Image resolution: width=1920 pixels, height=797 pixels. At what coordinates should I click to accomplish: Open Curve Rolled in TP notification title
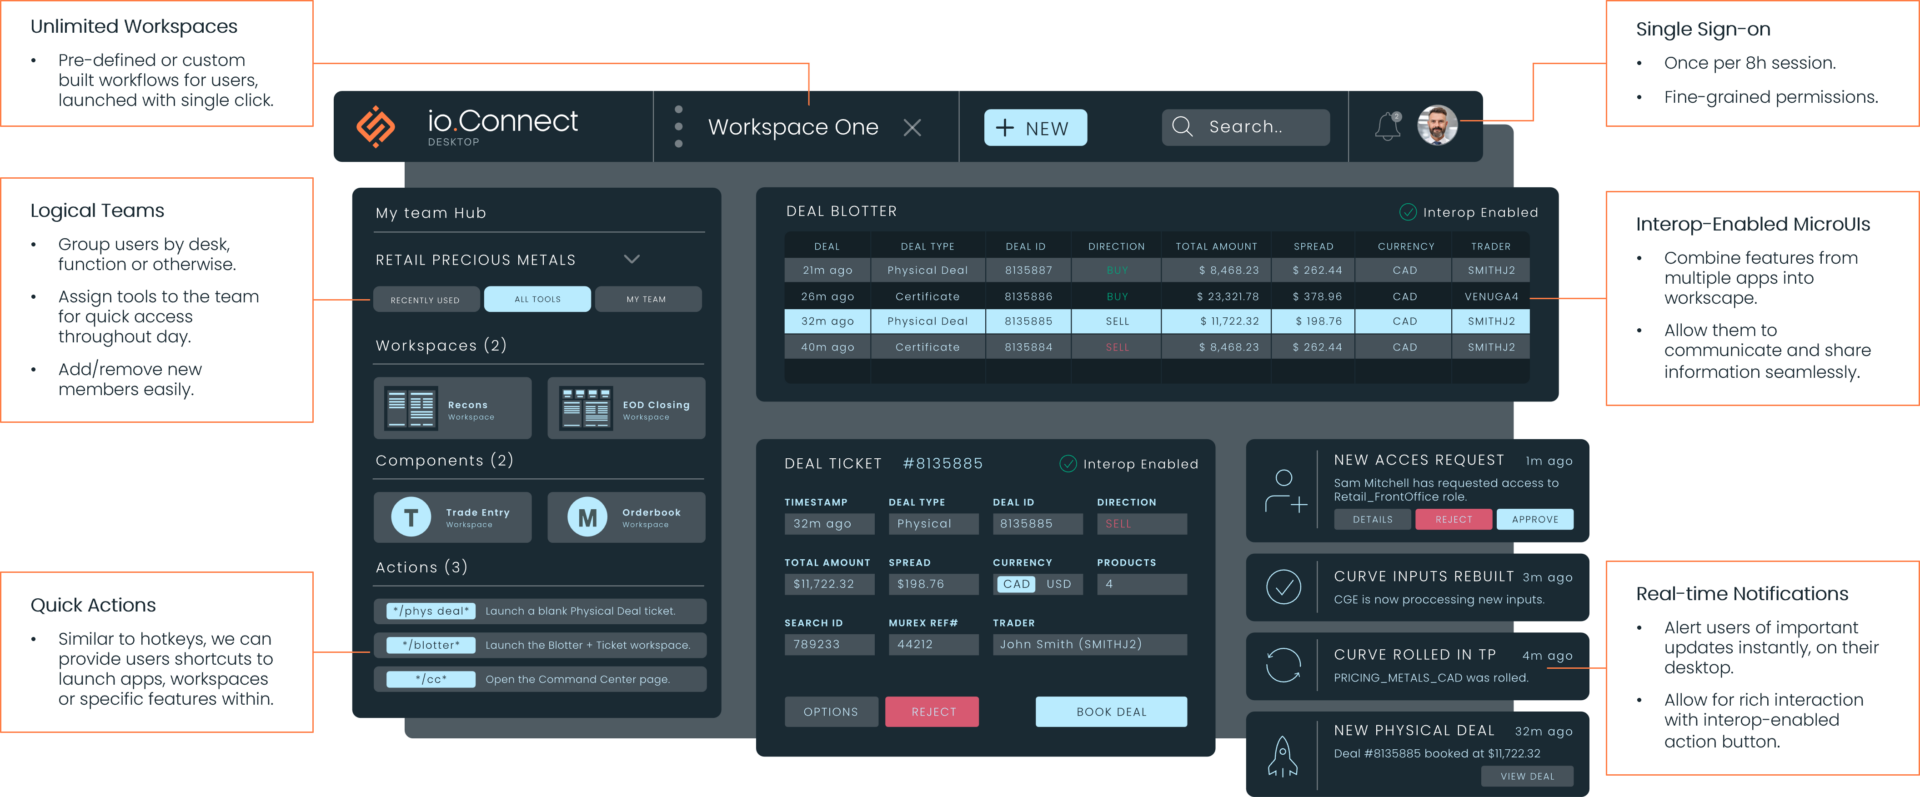tap(1415, 654)
